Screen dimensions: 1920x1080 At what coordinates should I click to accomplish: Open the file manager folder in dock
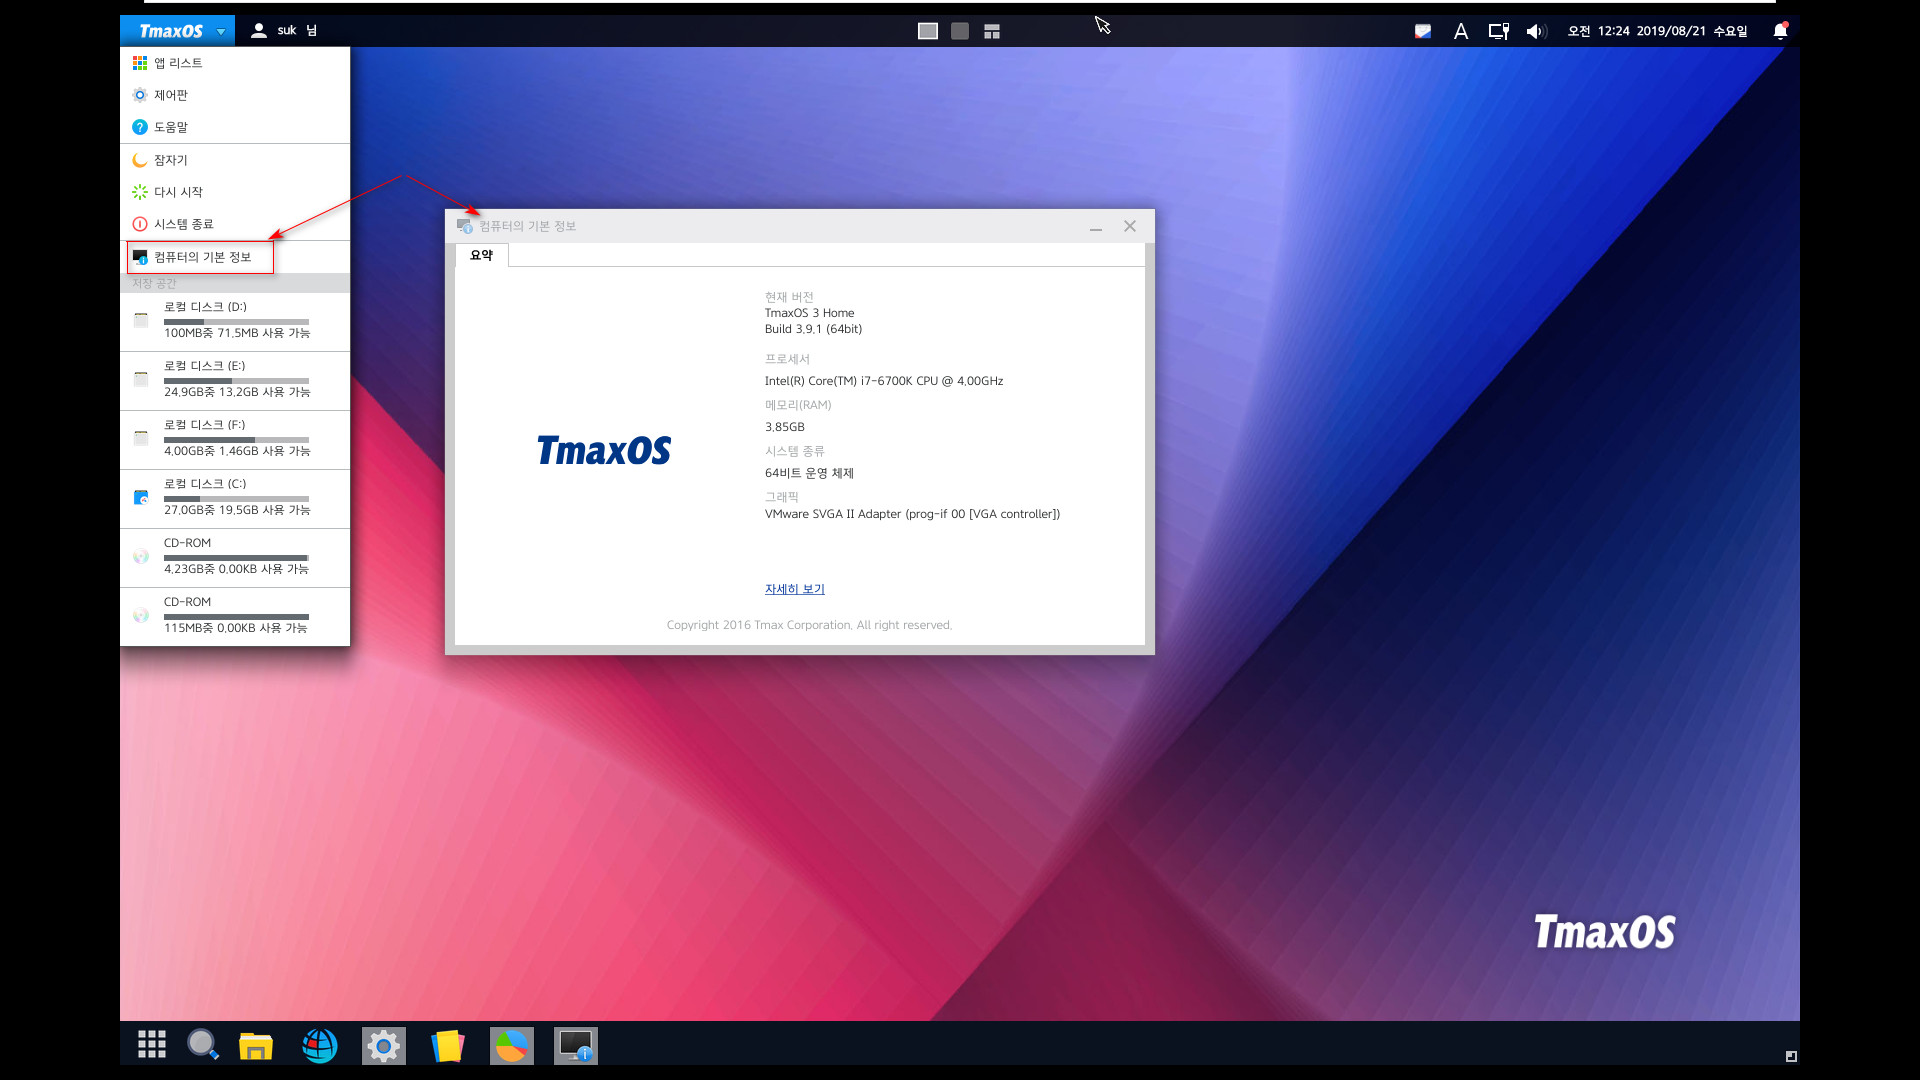coord(256,1046)
